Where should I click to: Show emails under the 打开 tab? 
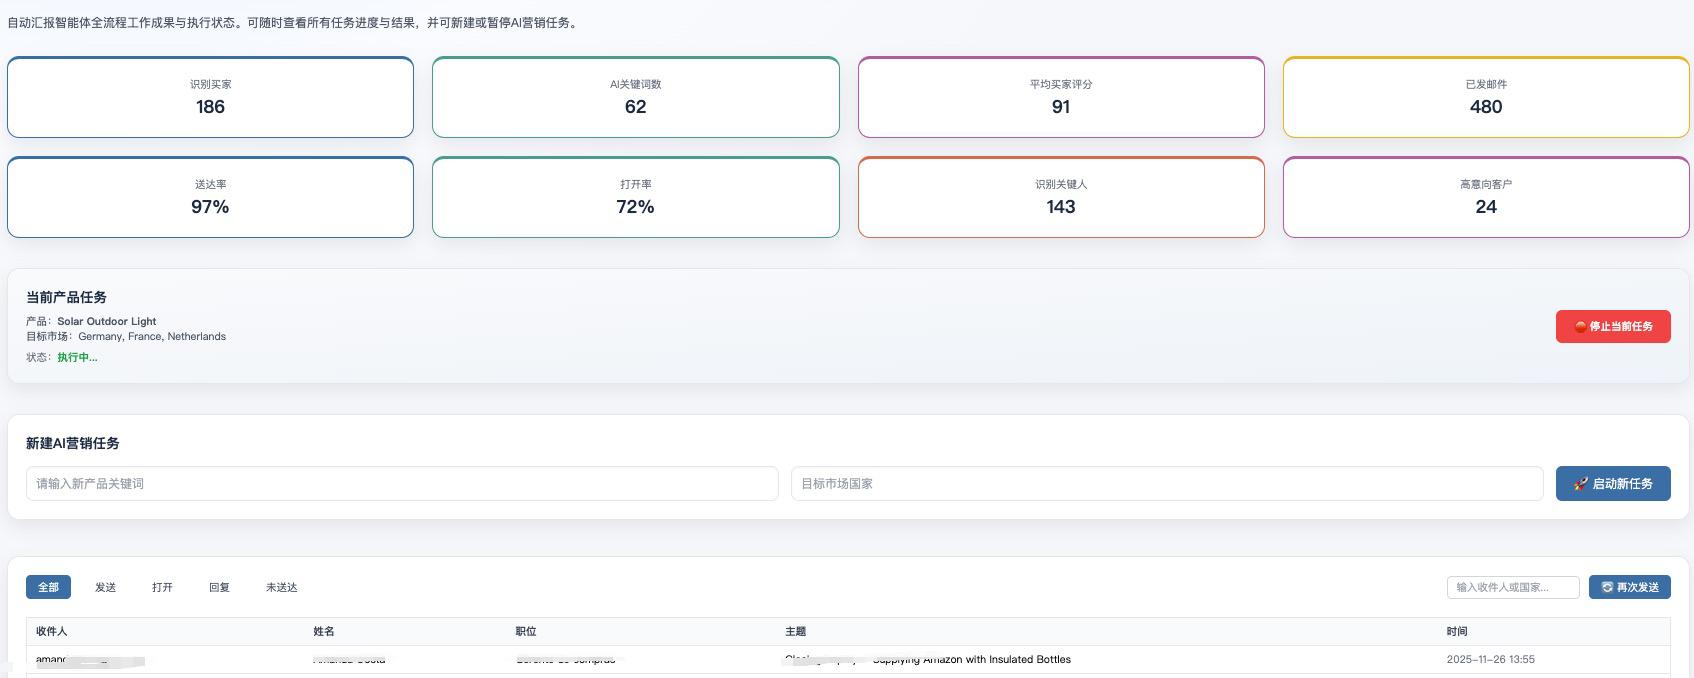162,588
